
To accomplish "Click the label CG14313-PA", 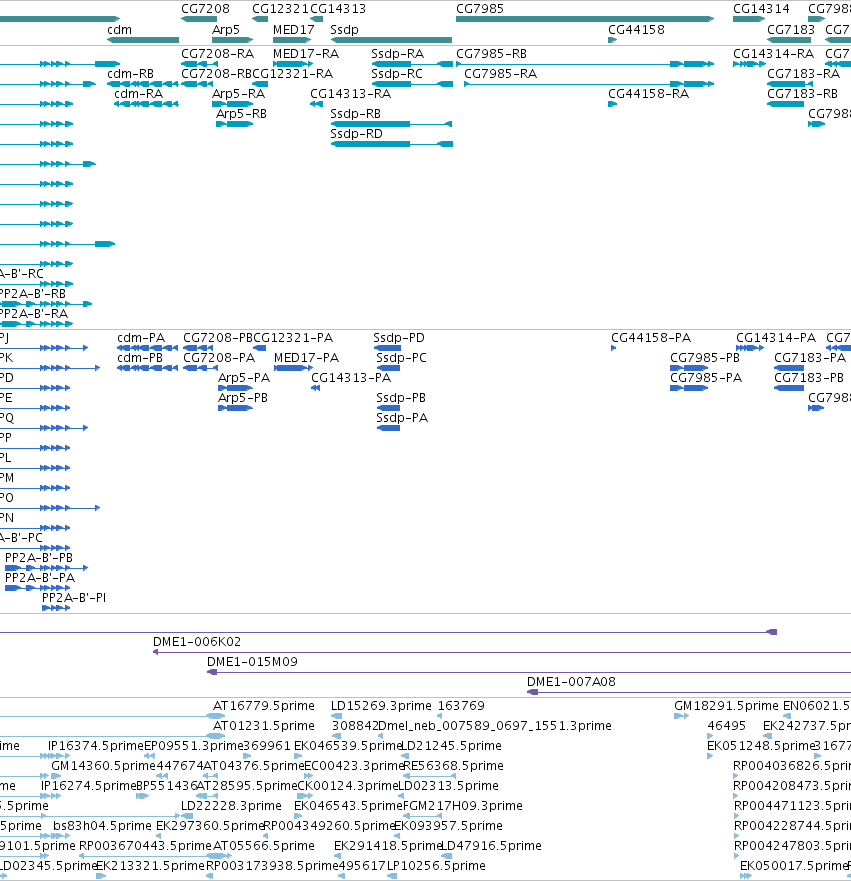I will pyautogui.click(x=351, y=378).
